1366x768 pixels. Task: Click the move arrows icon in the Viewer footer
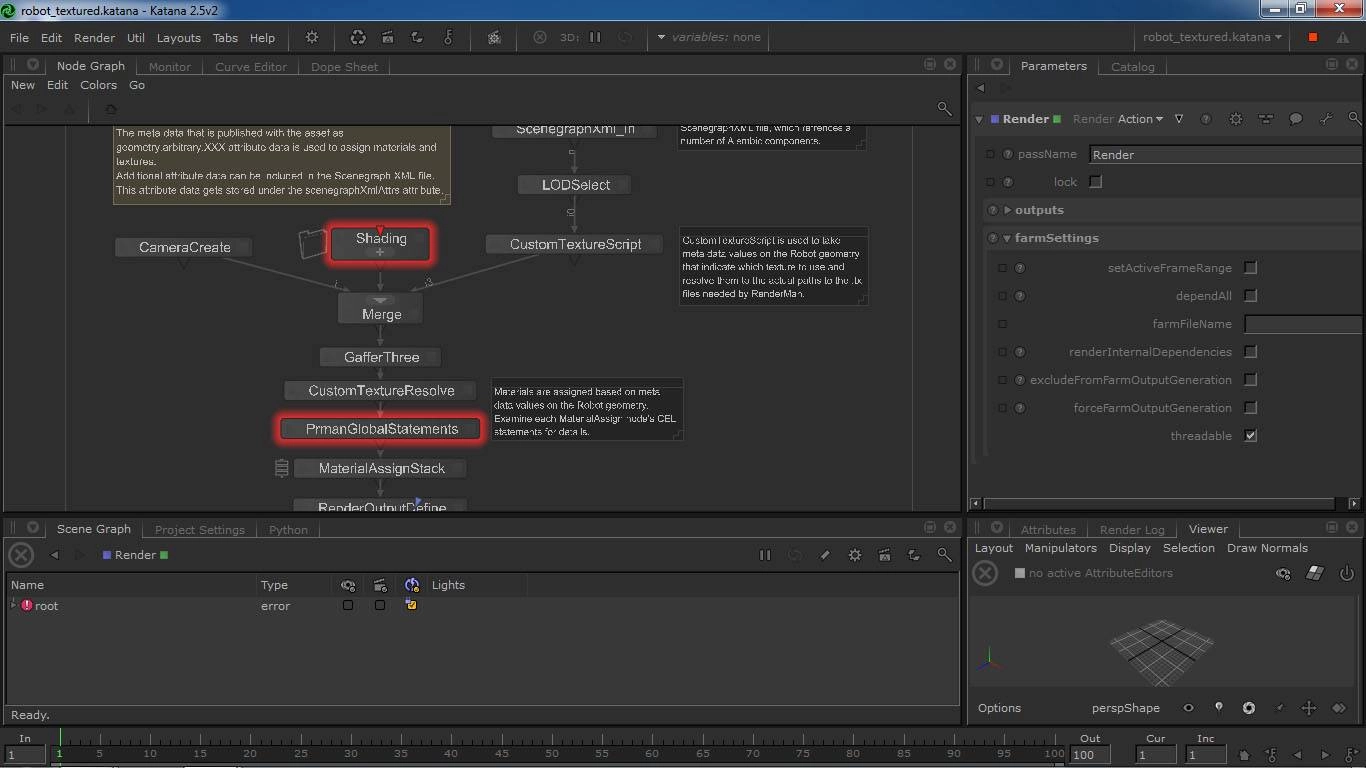(x=1309, y=708)
